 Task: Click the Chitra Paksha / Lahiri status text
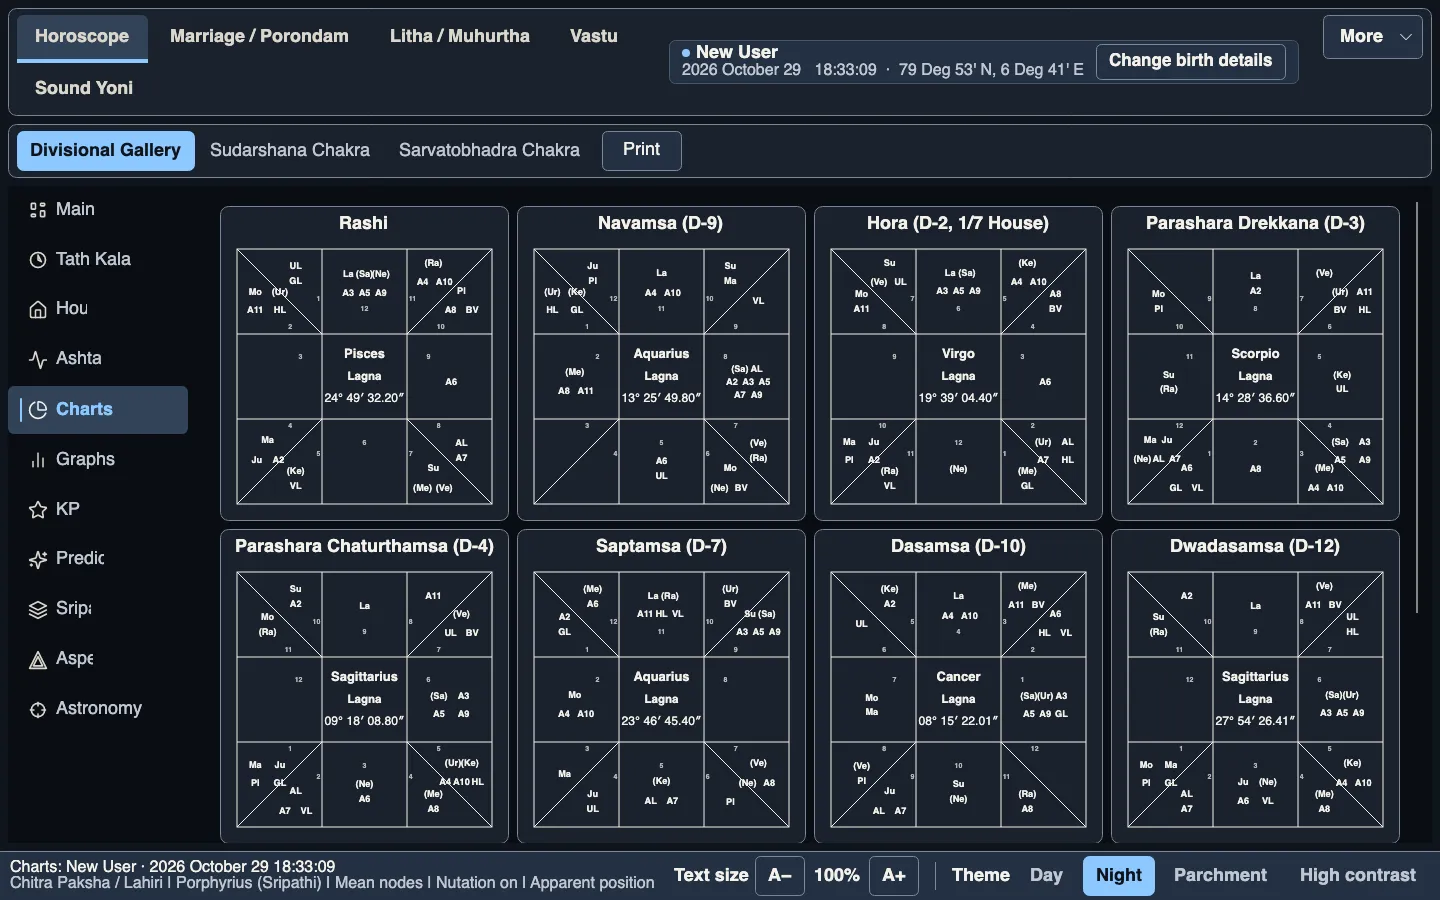pyautogui.click(x=88, y=883)
